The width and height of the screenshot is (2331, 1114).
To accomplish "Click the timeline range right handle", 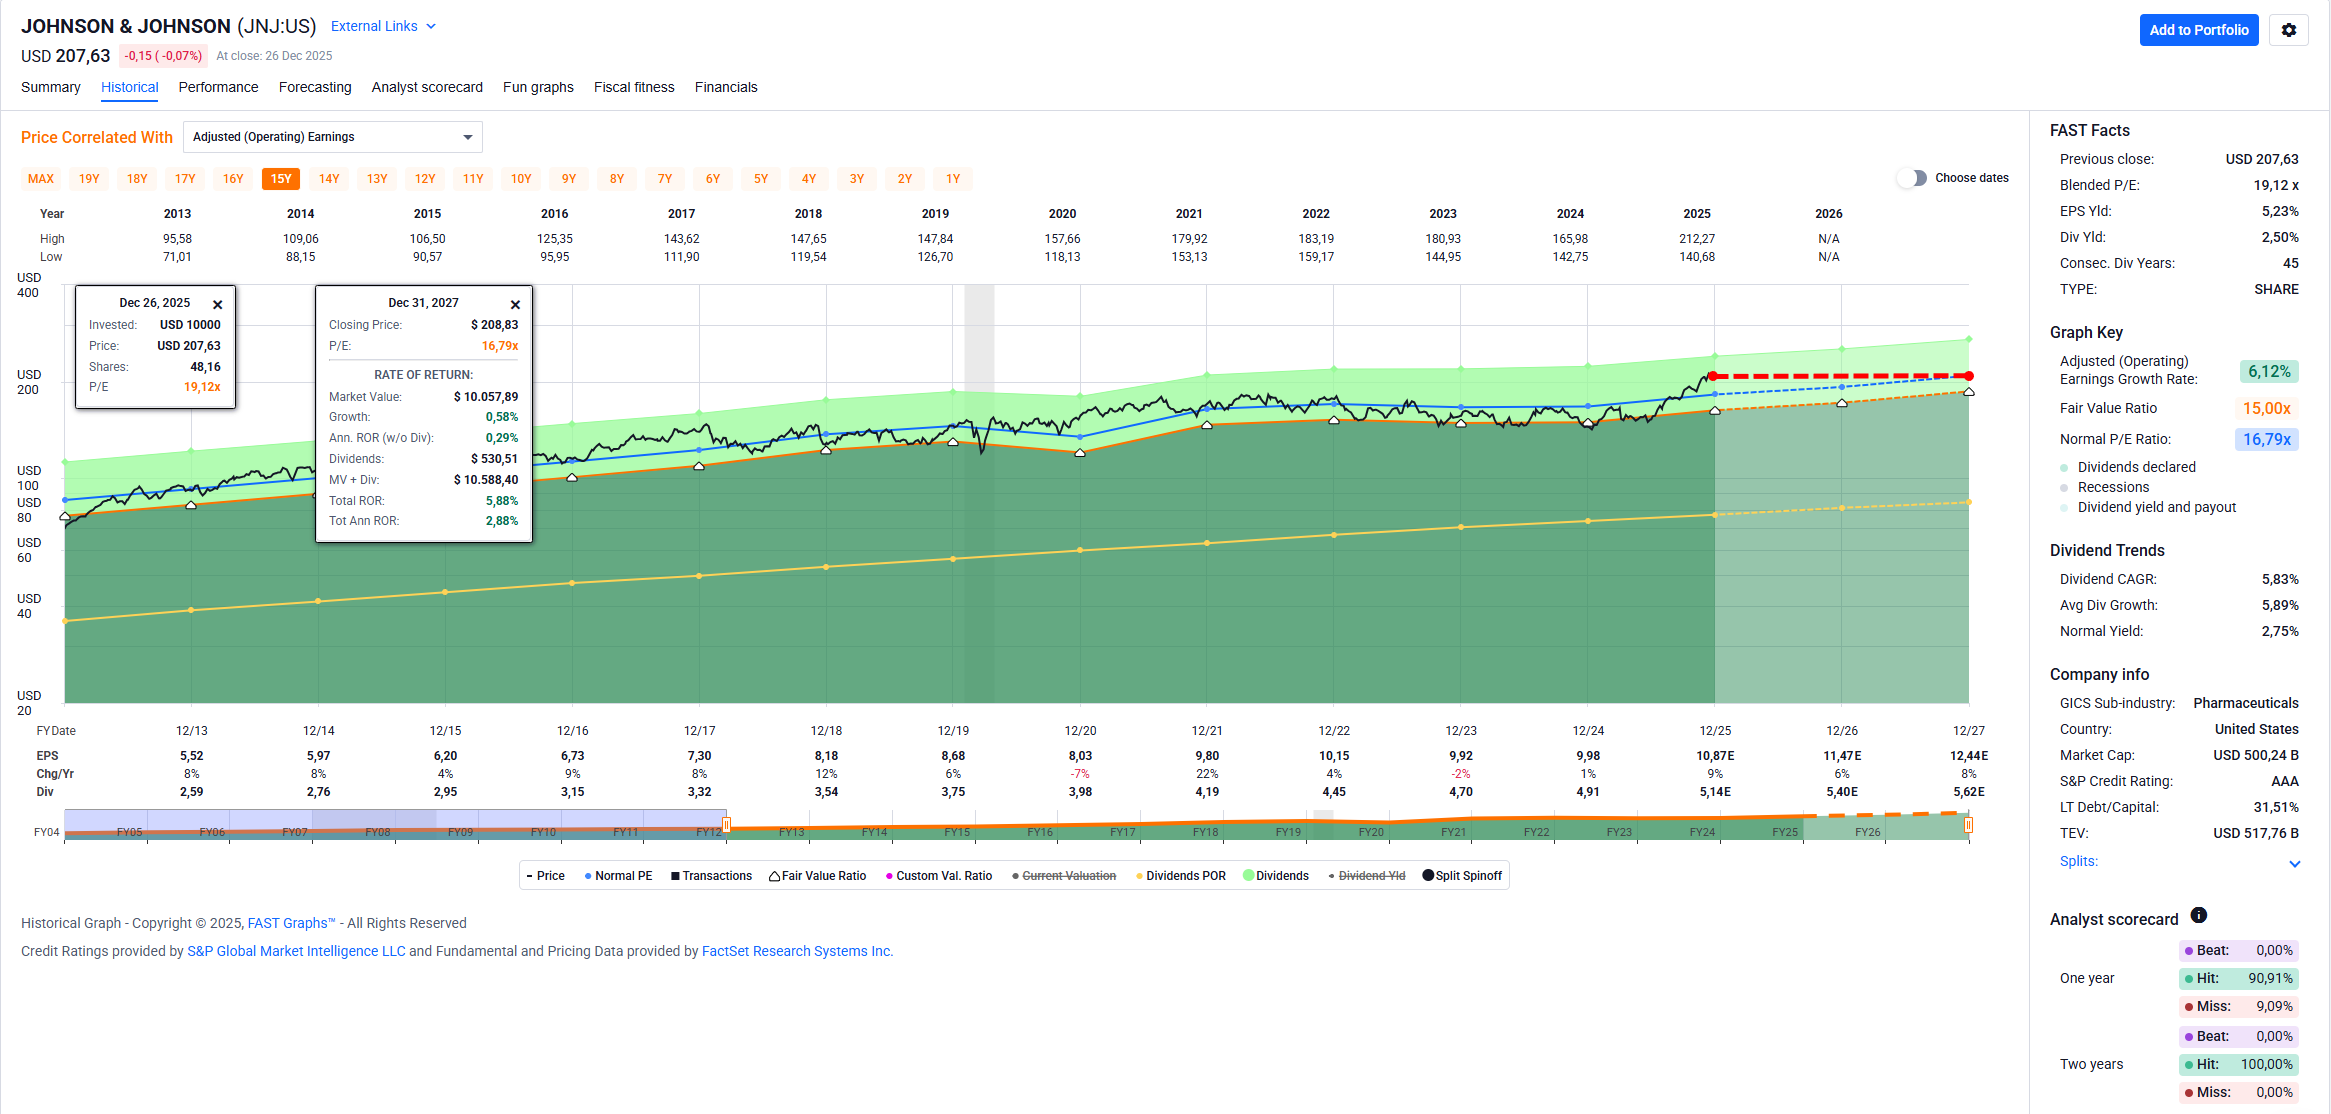I will (x=1968, y=825).
